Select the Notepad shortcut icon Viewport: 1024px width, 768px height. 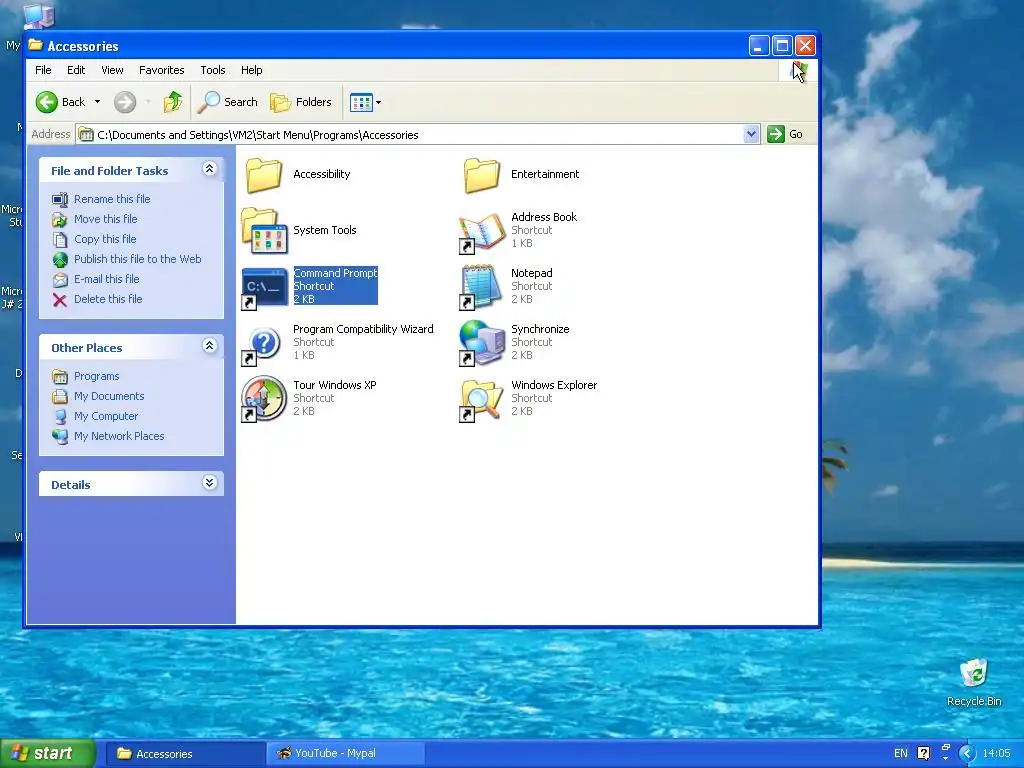[x=482, y=287]
